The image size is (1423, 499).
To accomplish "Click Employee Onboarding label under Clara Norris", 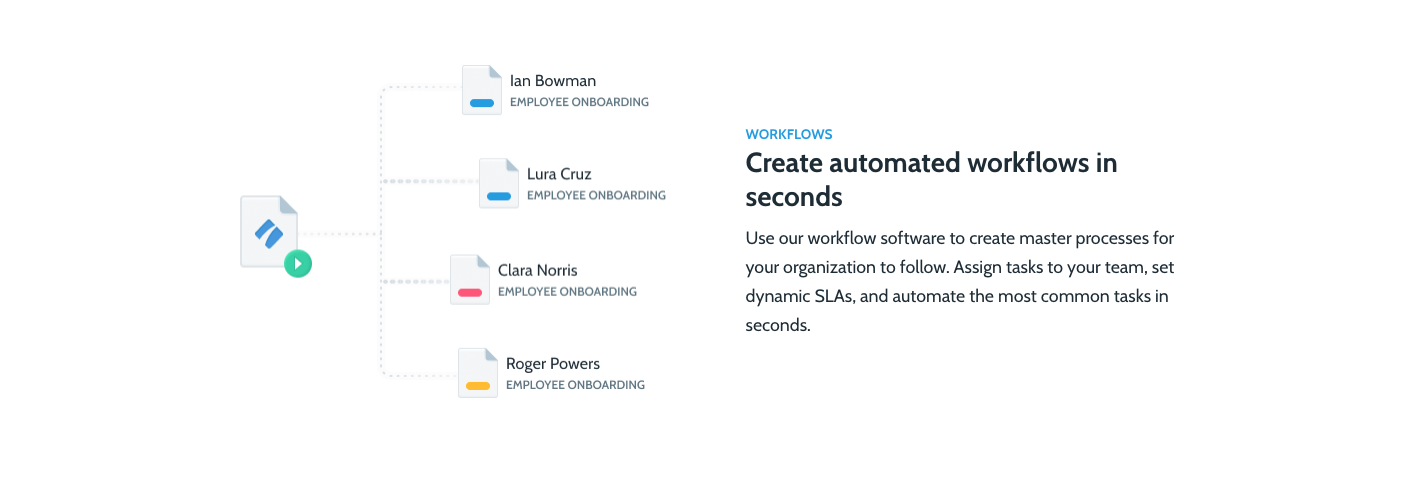I will (x=567, y=292).
